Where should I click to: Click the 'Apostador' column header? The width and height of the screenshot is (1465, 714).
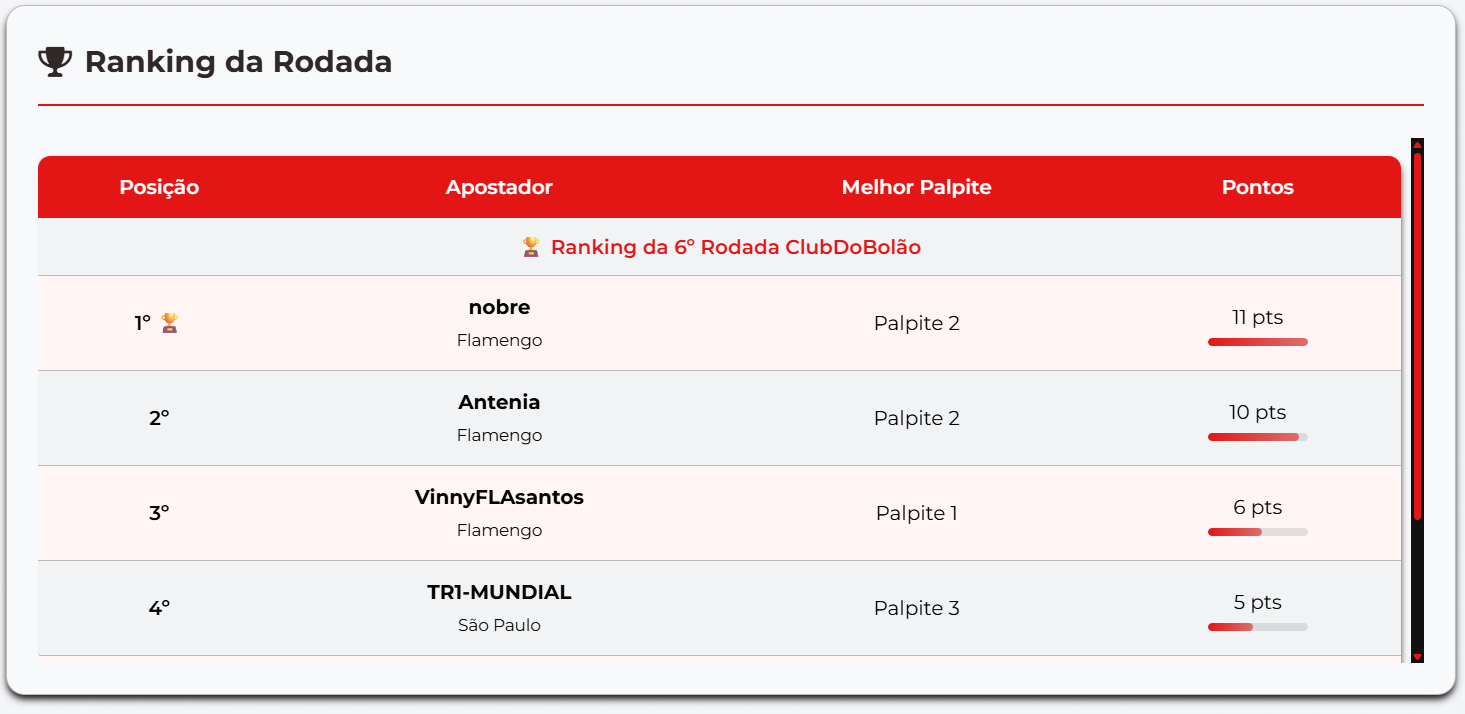499,187
